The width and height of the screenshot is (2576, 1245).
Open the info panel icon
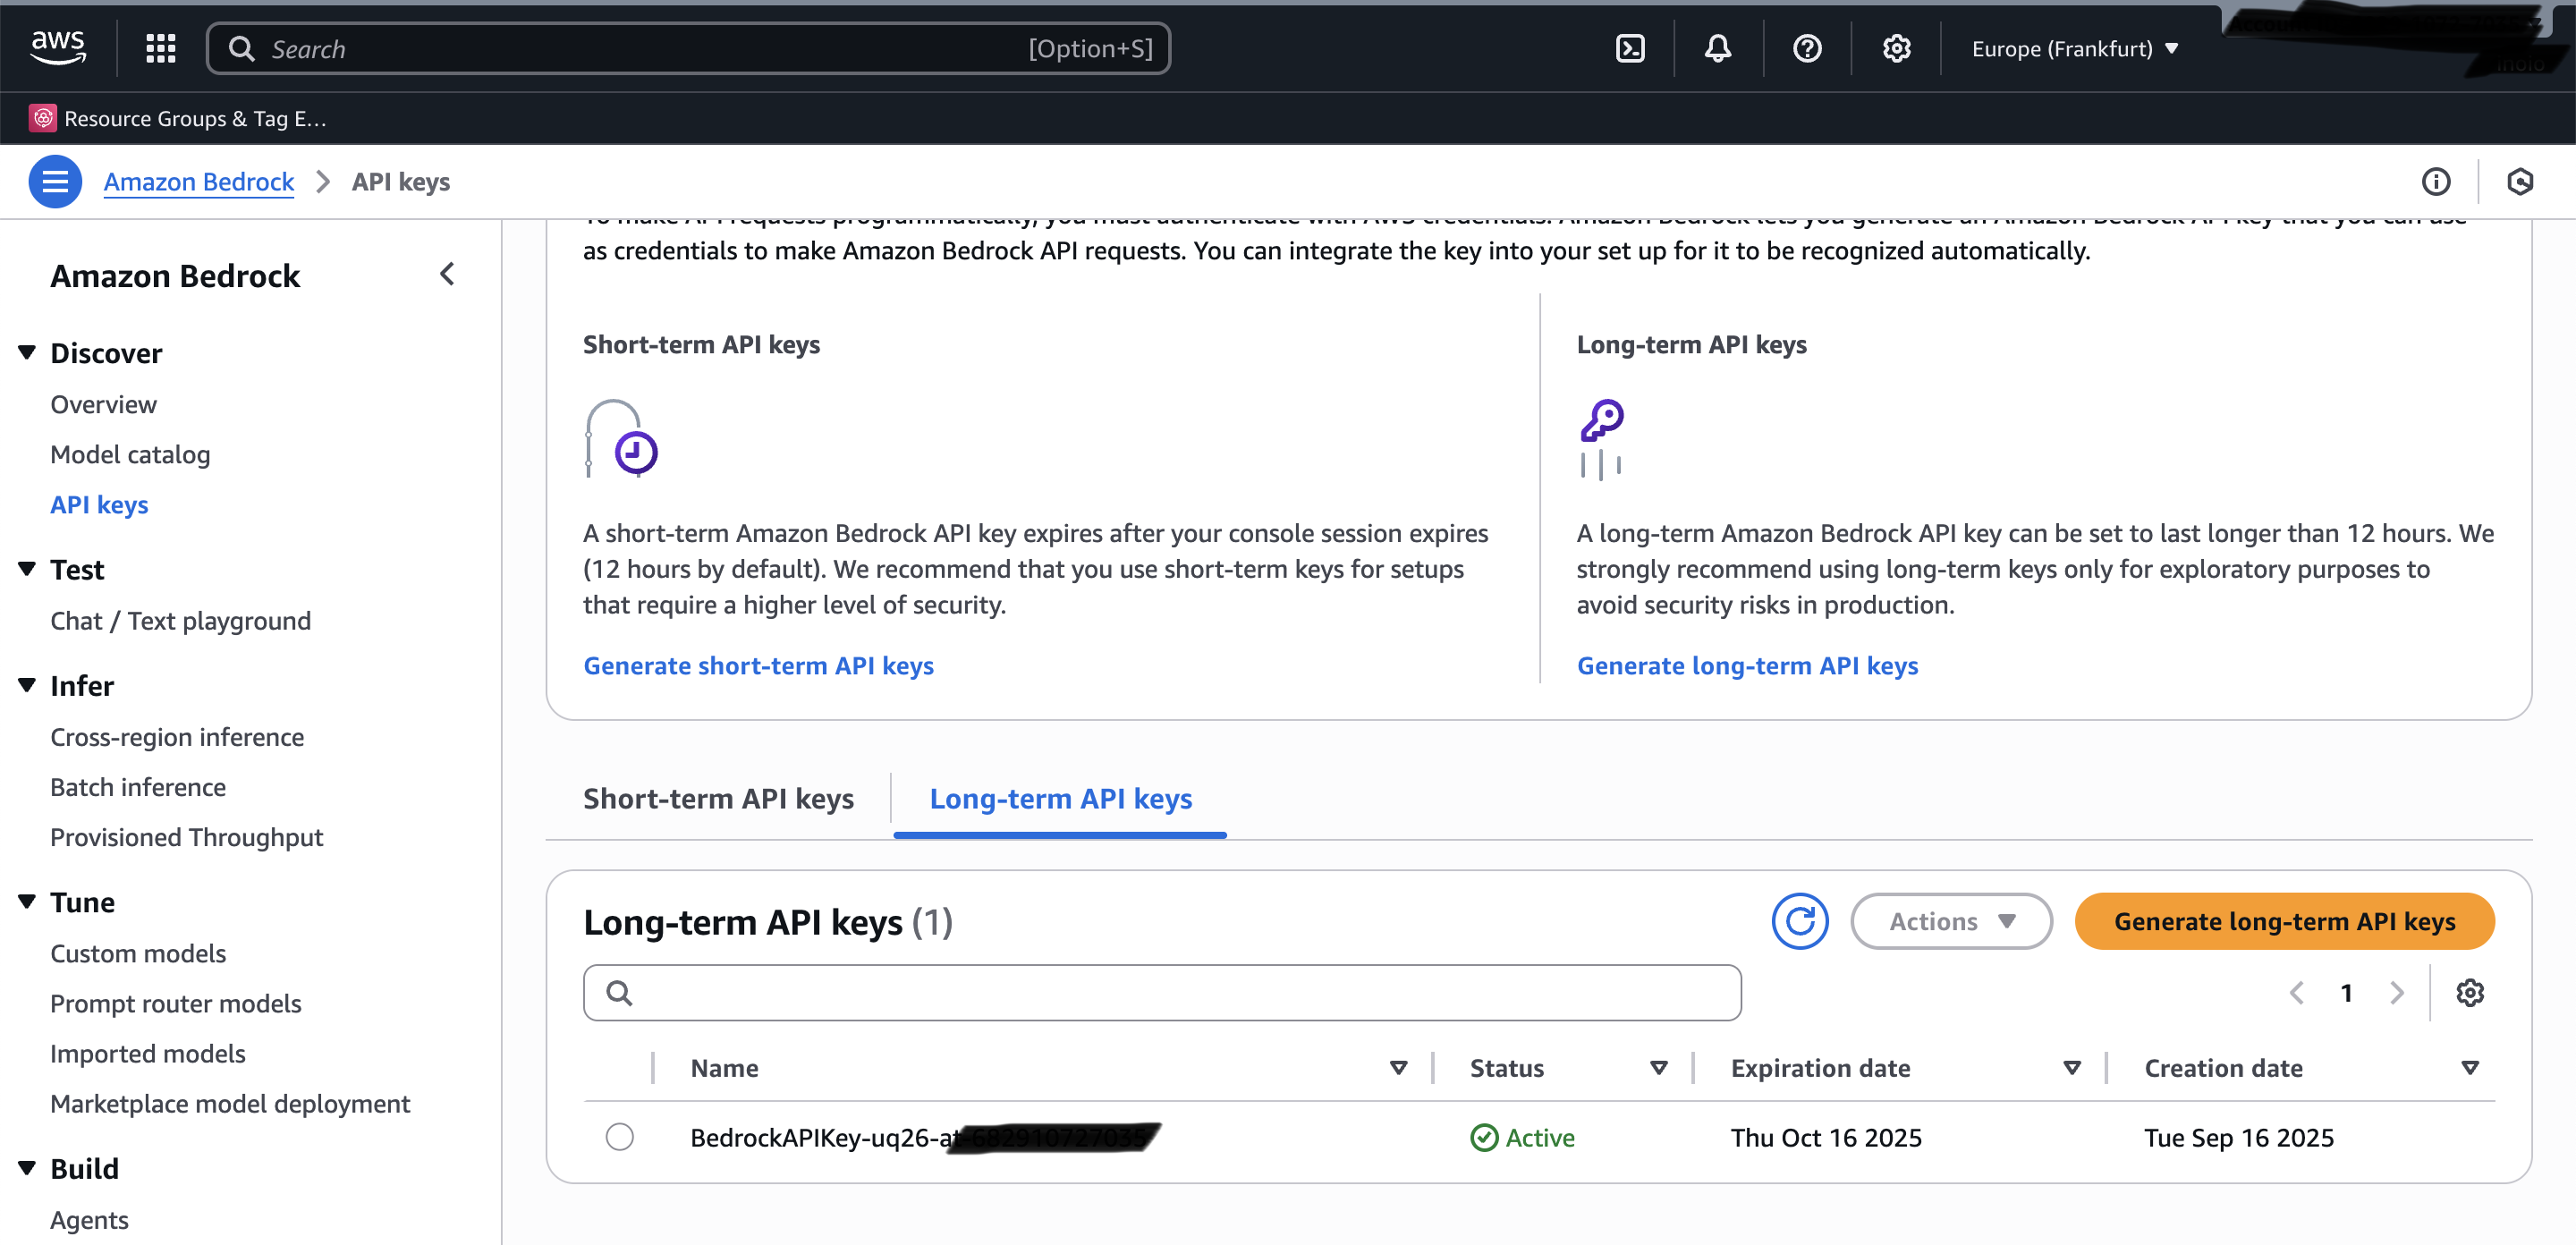tap(2435, 181)
